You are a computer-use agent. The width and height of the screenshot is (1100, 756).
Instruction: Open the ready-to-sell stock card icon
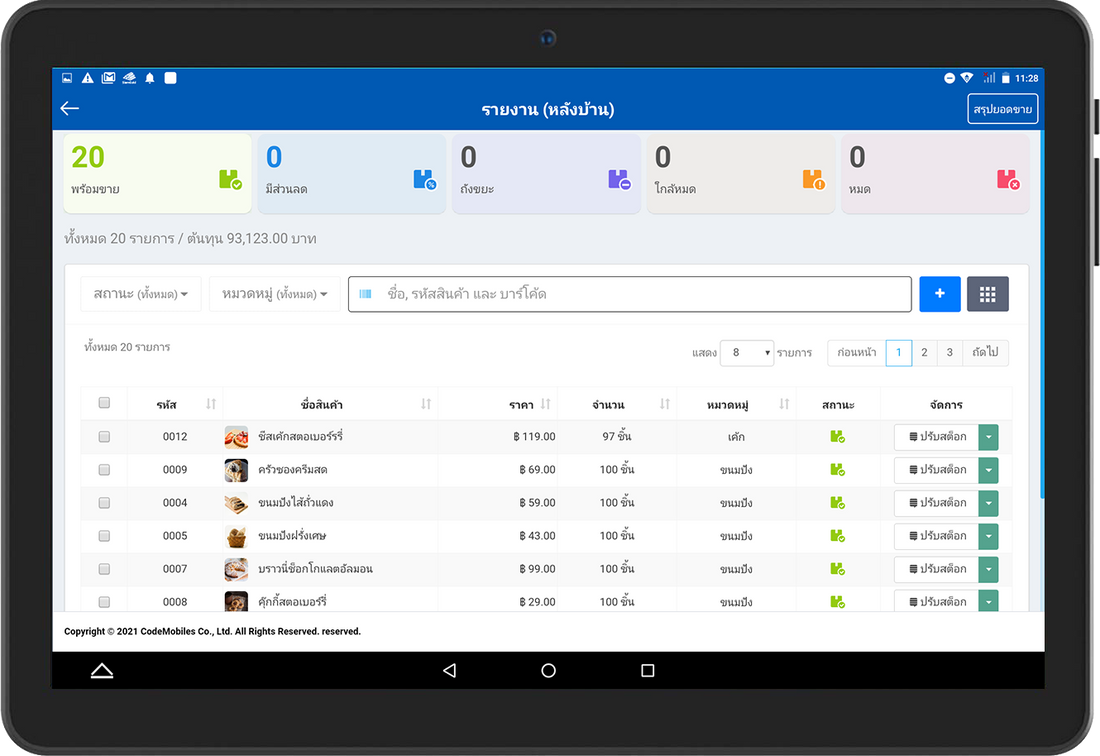click(x=230, y=180)
